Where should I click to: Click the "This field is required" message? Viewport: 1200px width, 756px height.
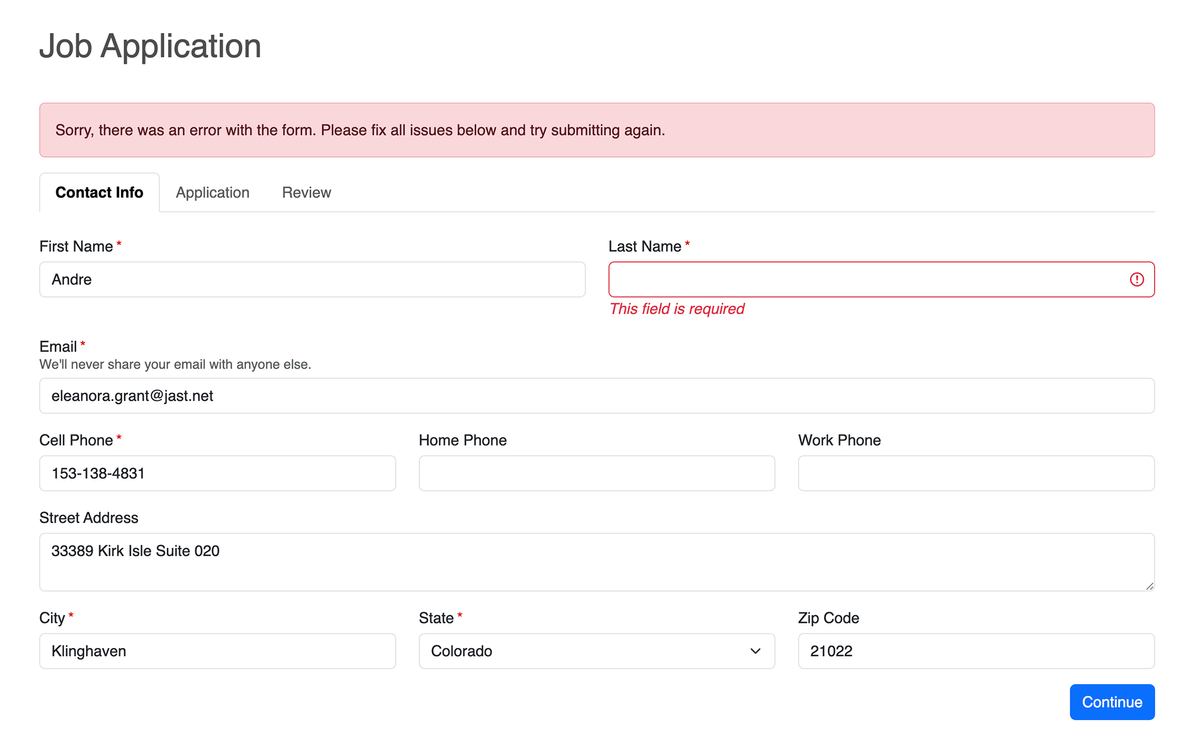pyautogui.click(x=677, y=309)
